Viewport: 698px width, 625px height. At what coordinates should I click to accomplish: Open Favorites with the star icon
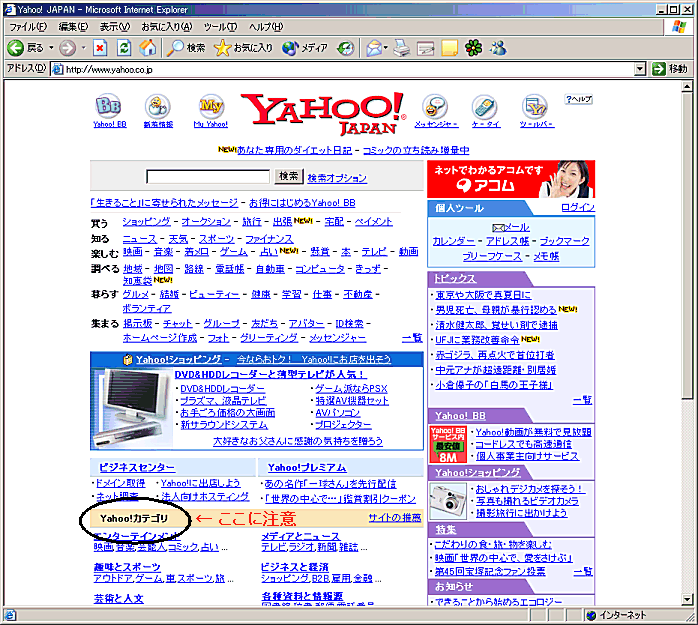coord(243,48)
